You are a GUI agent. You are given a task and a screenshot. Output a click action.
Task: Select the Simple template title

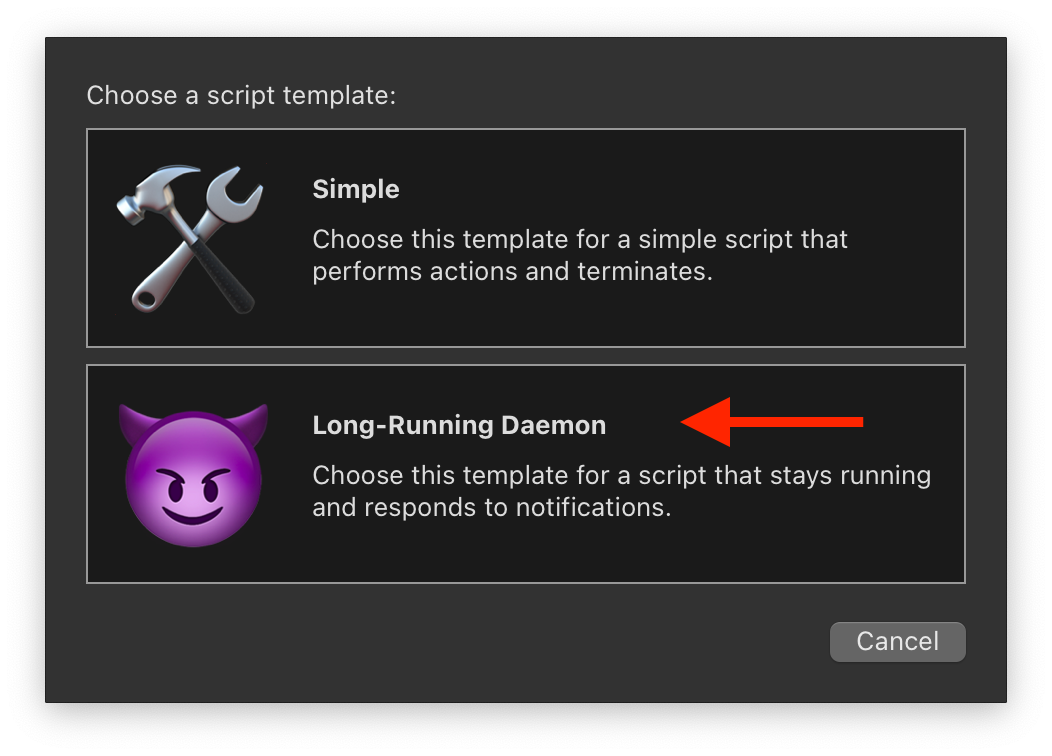356,189
